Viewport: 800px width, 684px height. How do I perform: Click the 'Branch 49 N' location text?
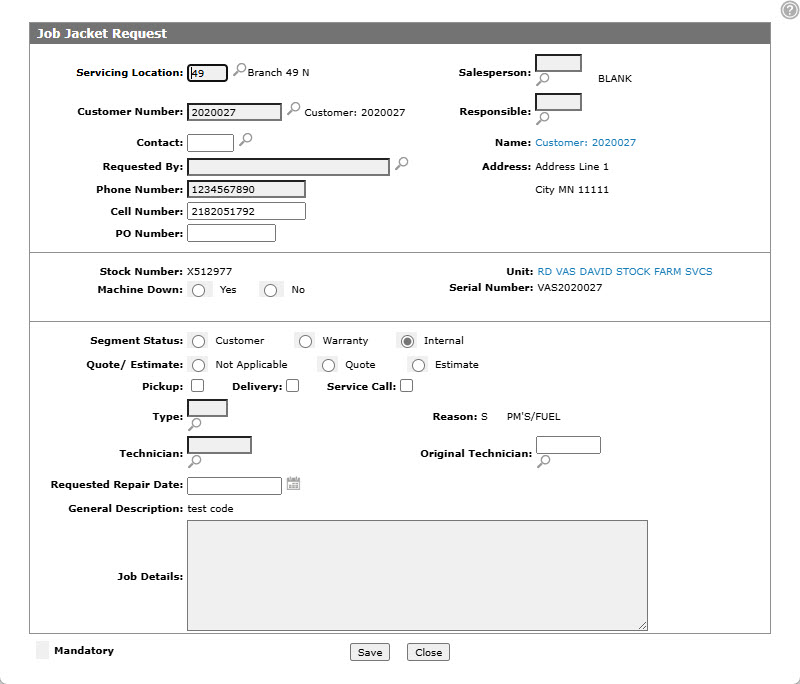click(279, 73)
